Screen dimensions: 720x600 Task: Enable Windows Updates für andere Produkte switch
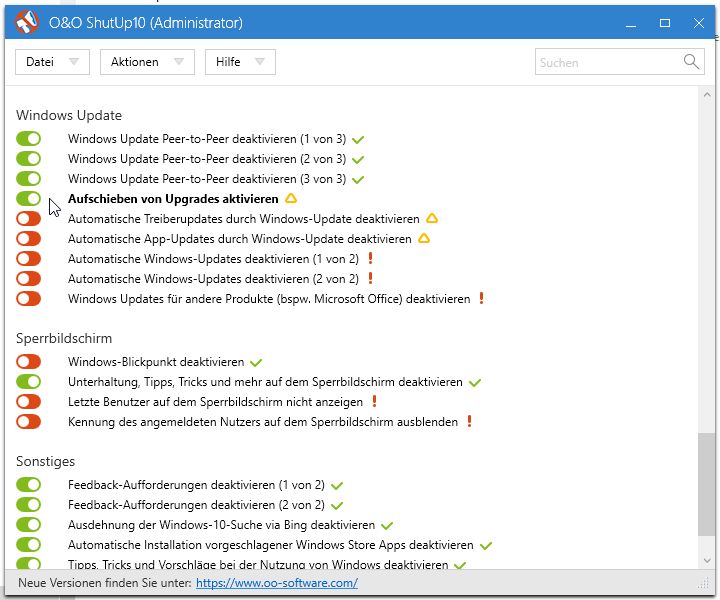pyautogui.click(x=28, y=298)
